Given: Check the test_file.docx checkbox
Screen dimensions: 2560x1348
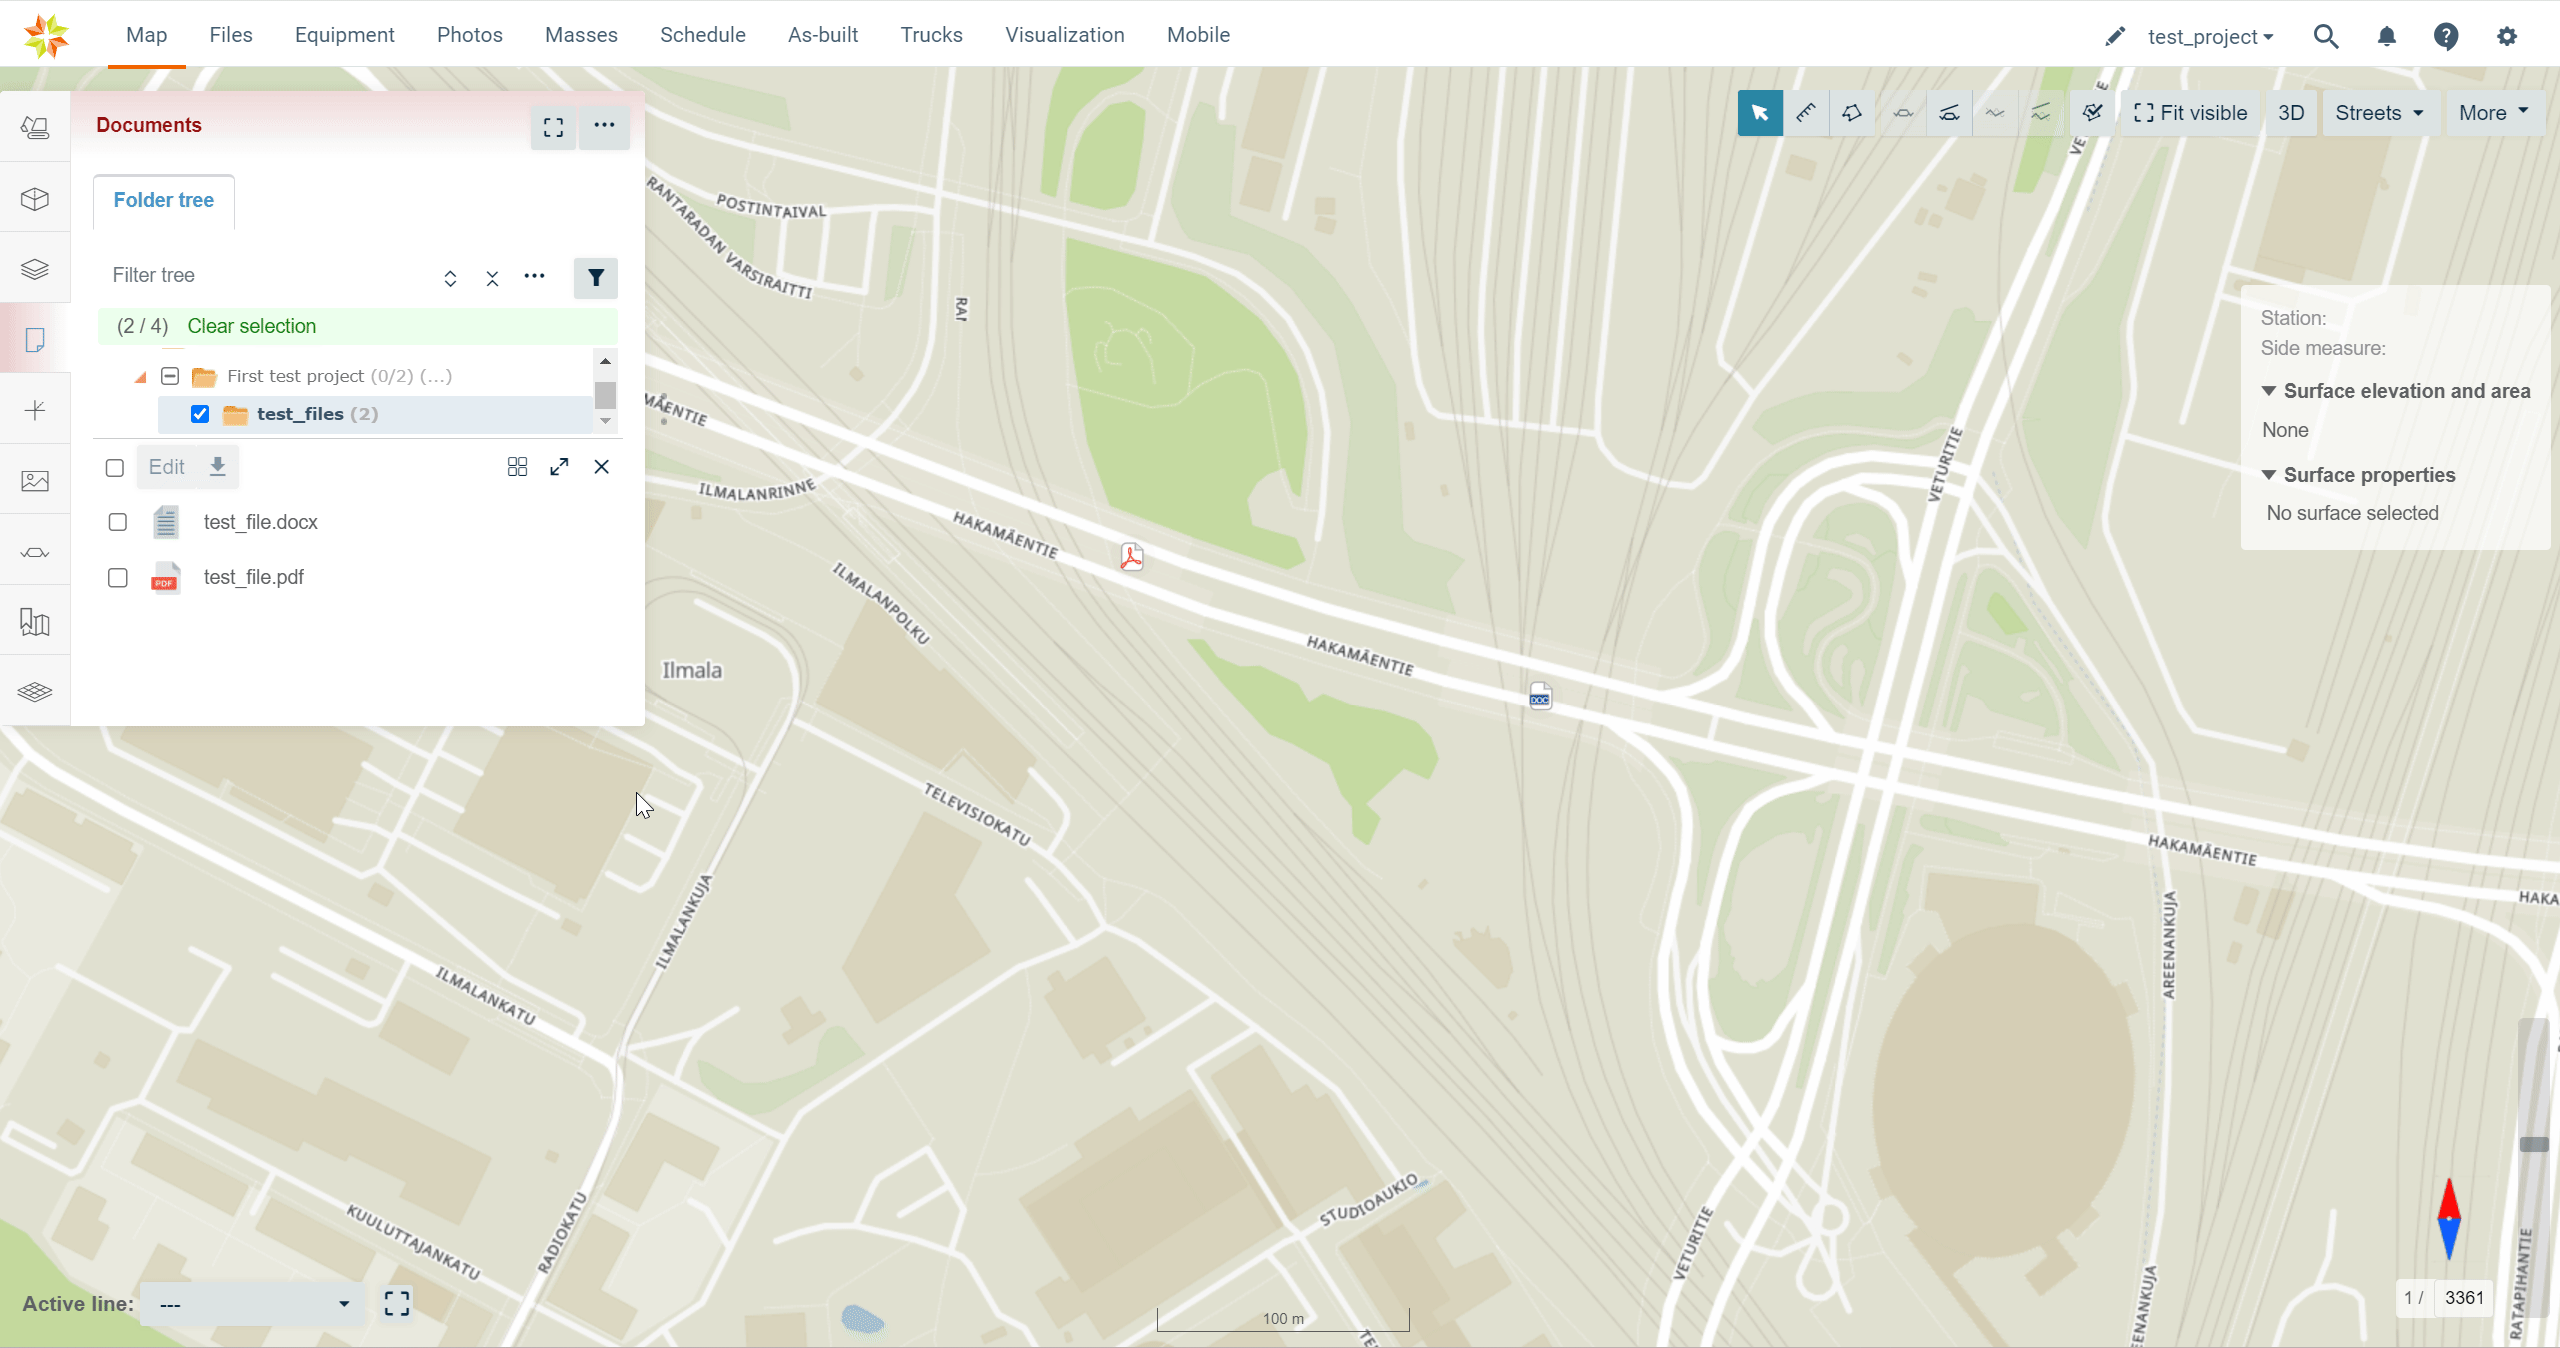Looking at the screenshot, I should pos(118,522).
